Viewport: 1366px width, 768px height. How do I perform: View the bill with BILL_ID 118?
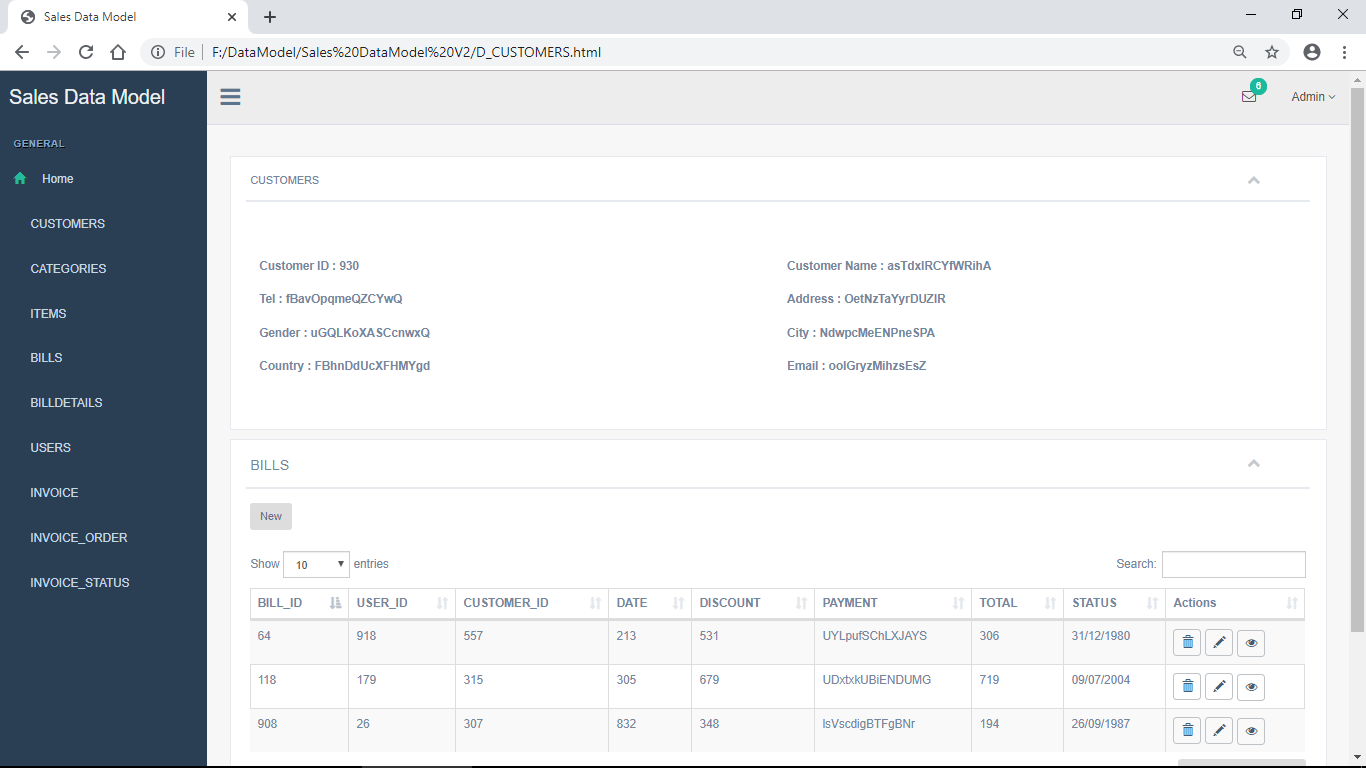(x=1251, y=686)
